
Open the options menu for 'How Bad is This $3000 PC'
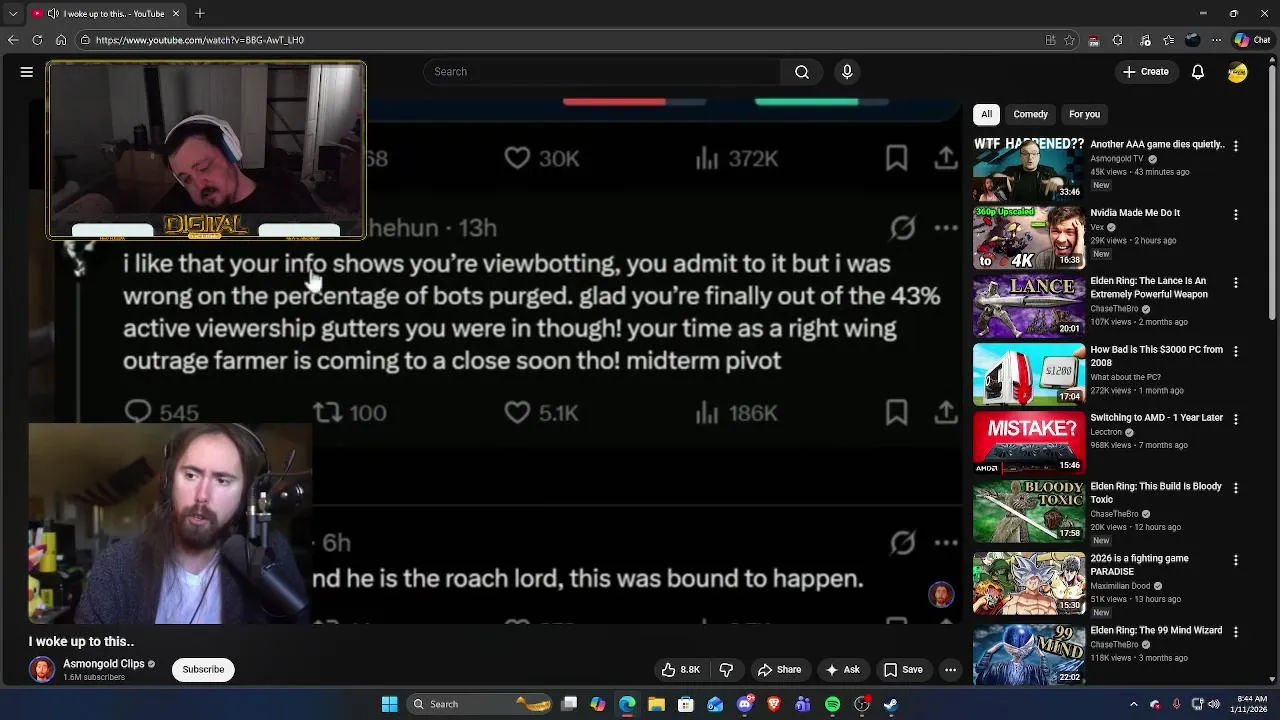click(x=1236, y=351)
